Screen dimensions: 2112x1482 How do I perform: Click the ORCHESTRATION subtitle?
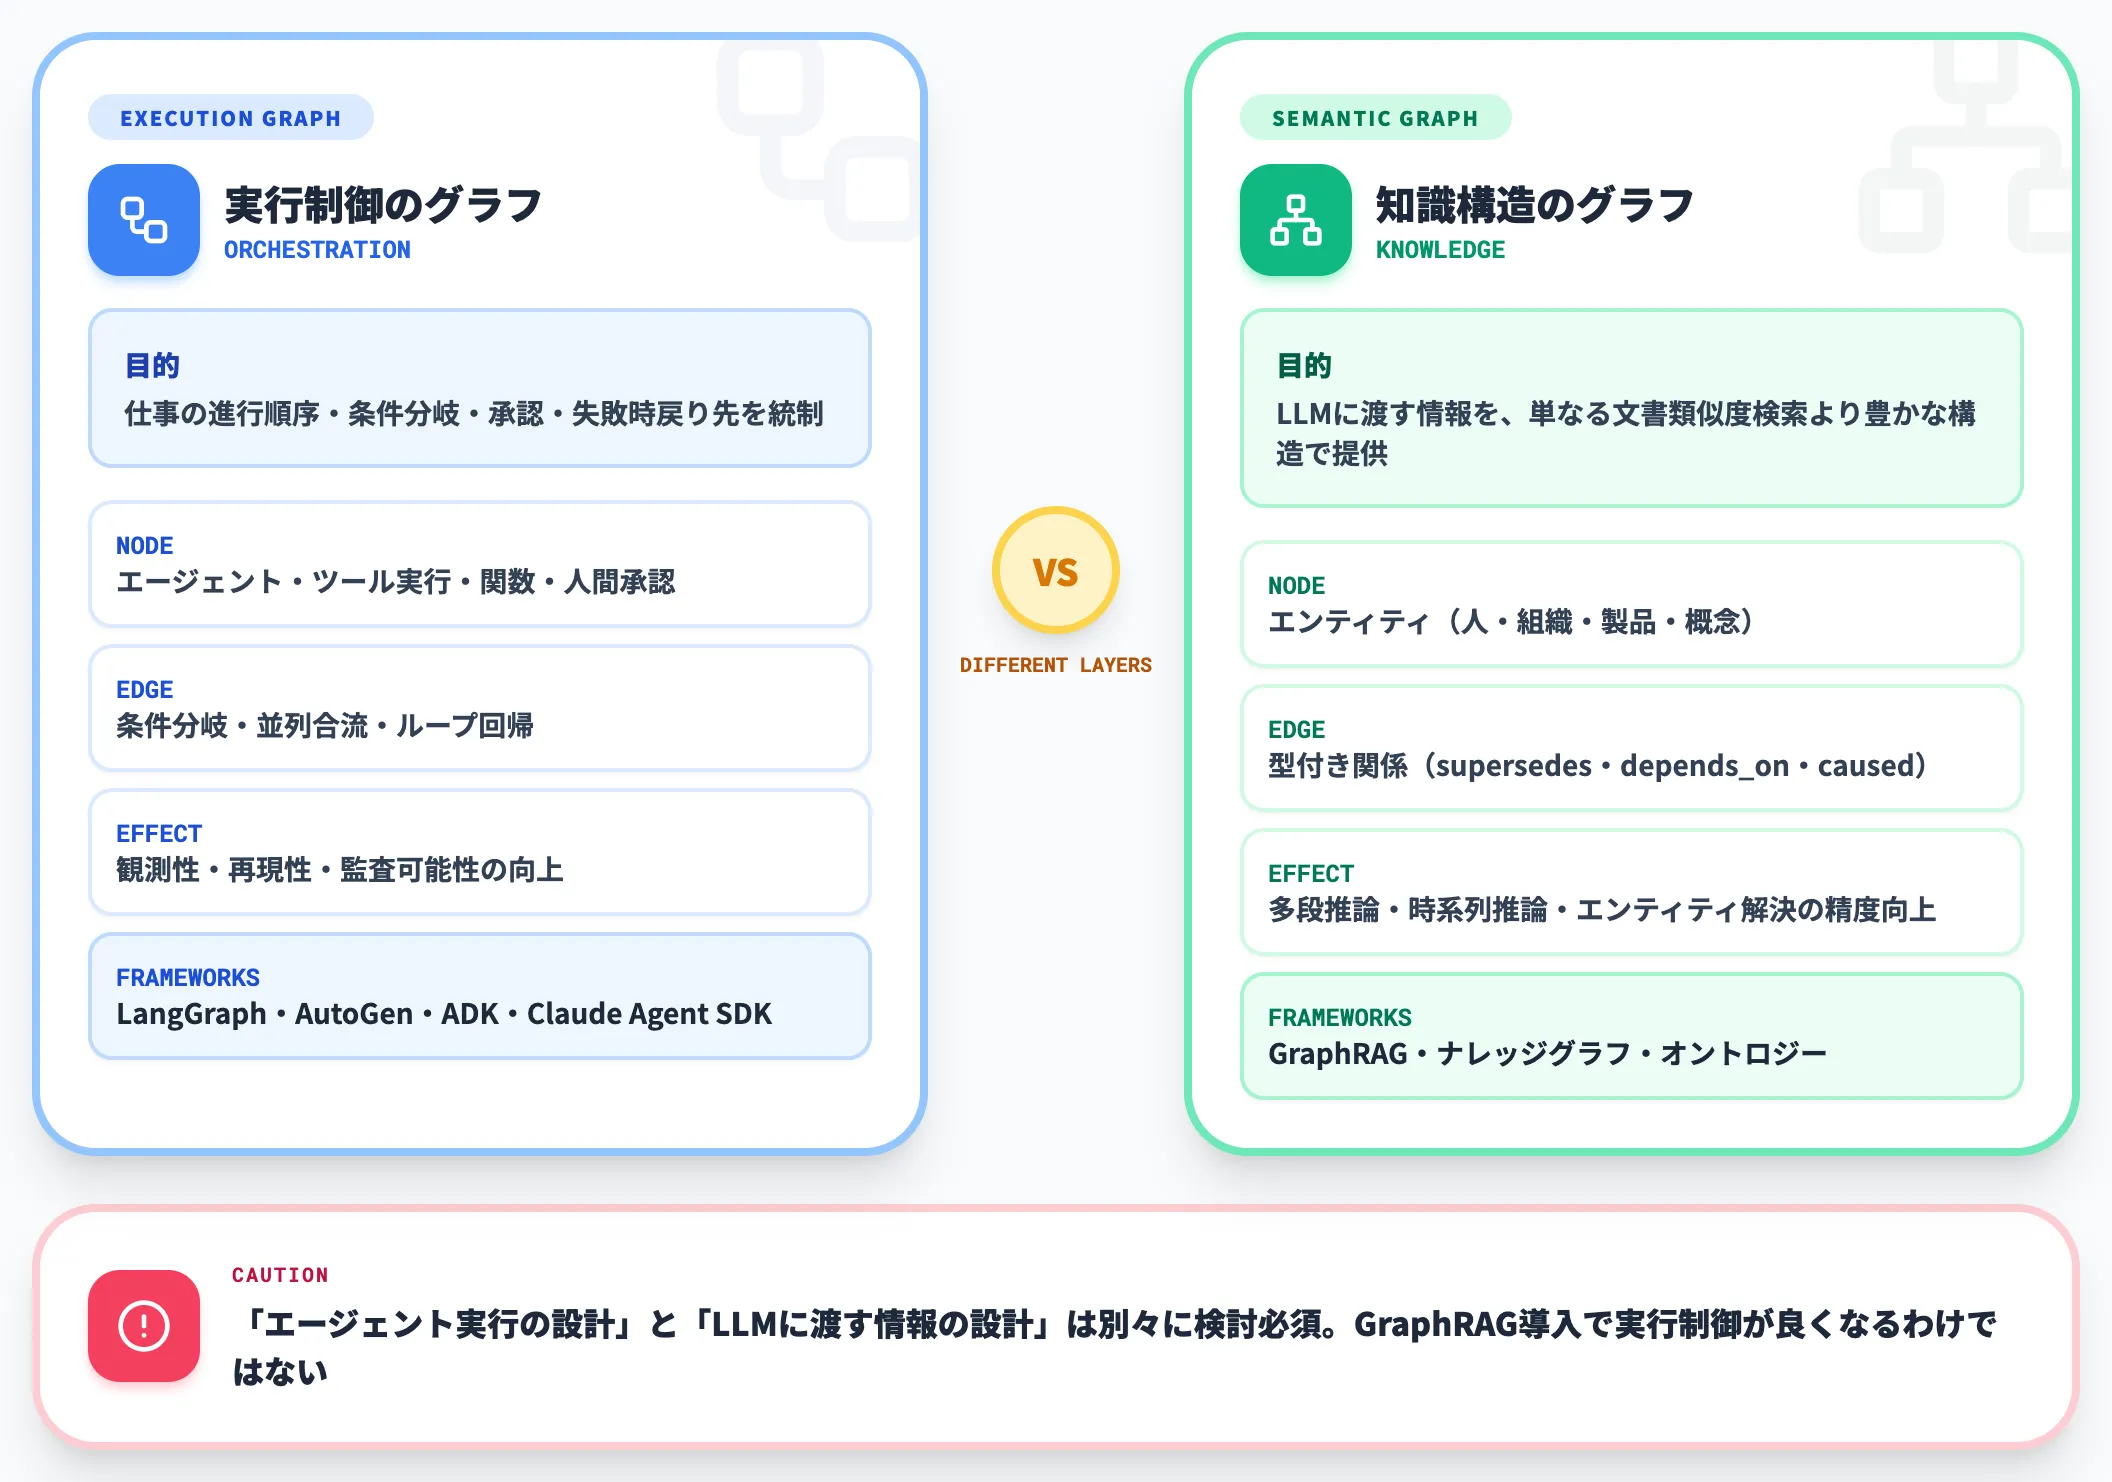[x=317, y=250]
